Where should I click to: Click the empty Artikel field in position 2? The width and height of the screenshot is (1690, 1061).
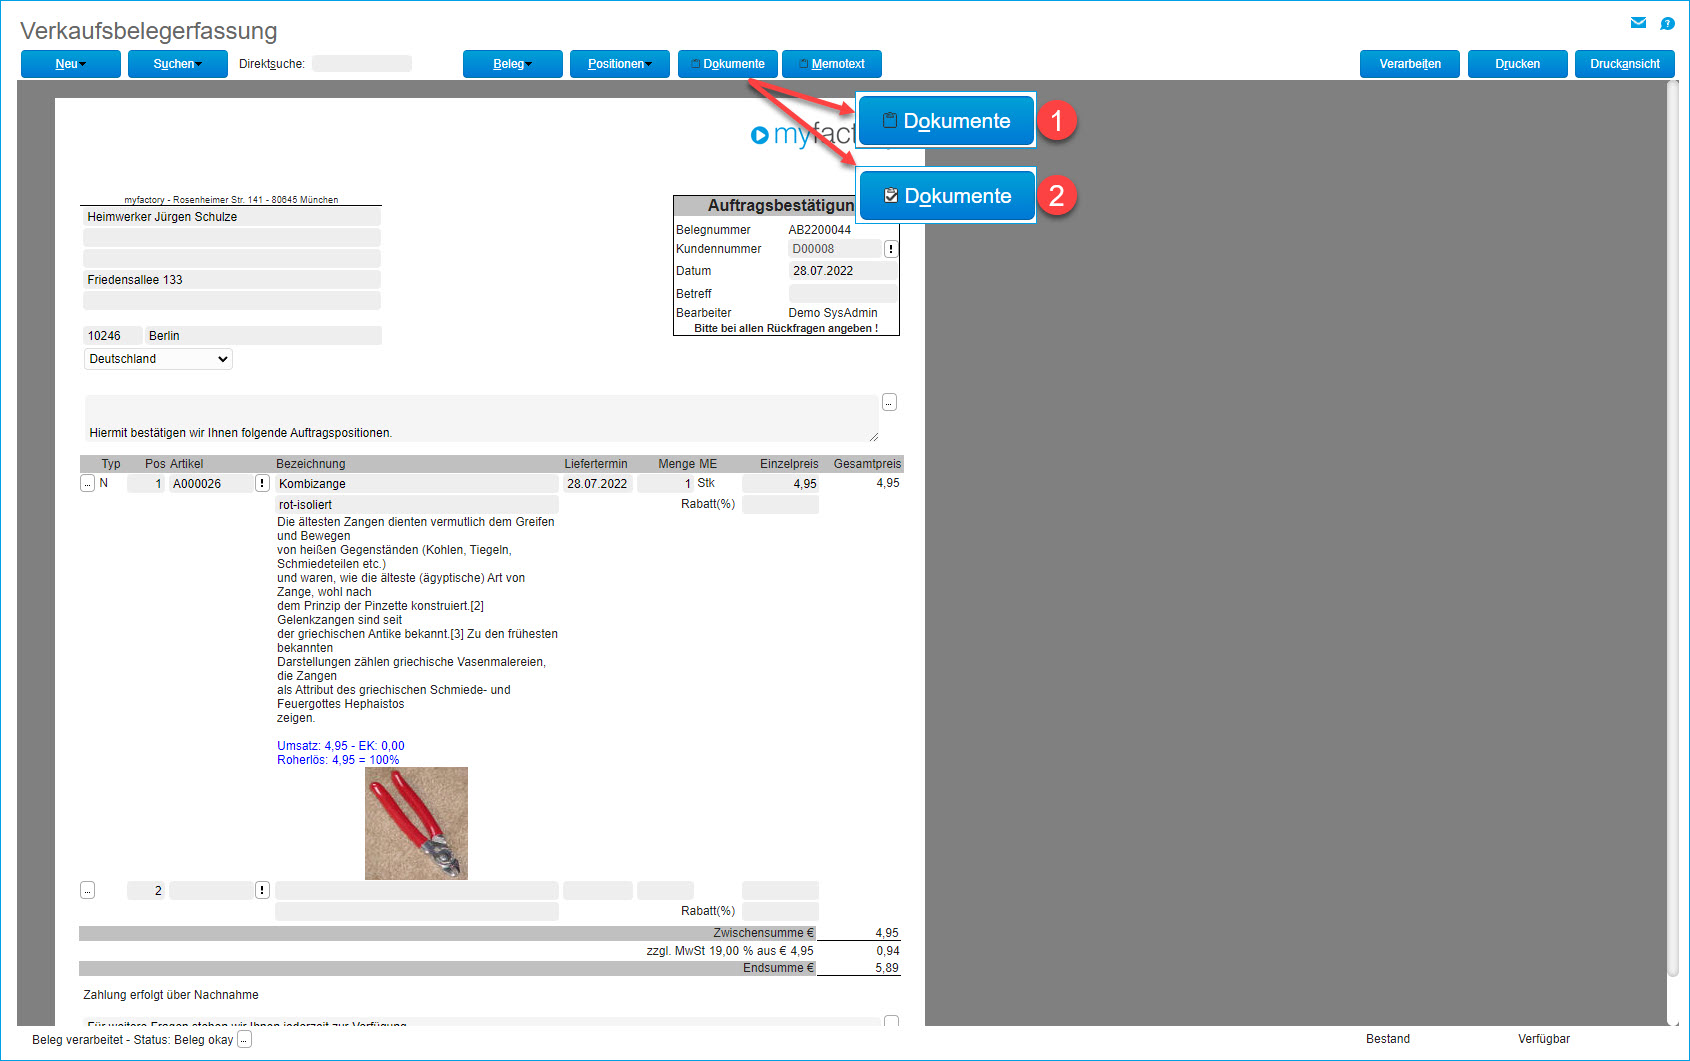pyautogui.click(x=211, y=891)
